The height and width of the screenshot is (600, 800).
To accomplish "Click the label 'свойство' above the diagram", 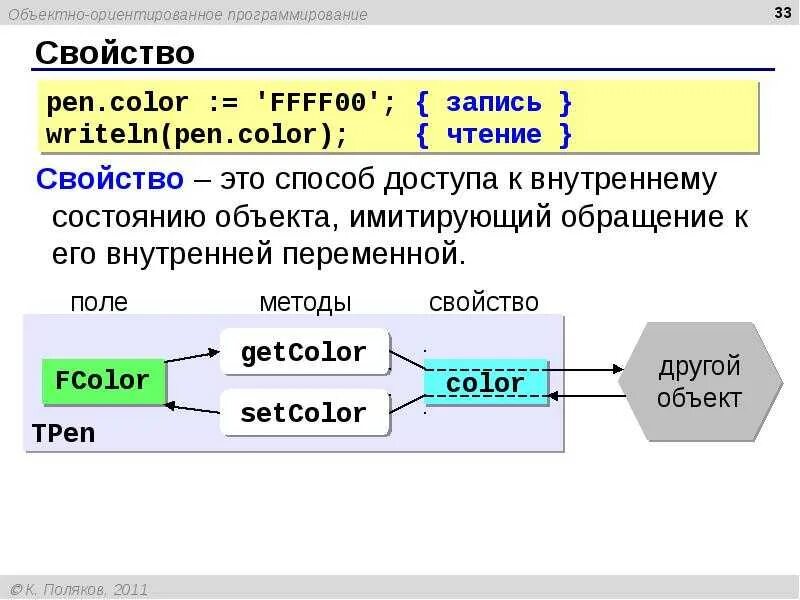I will [x=484, y=303].
